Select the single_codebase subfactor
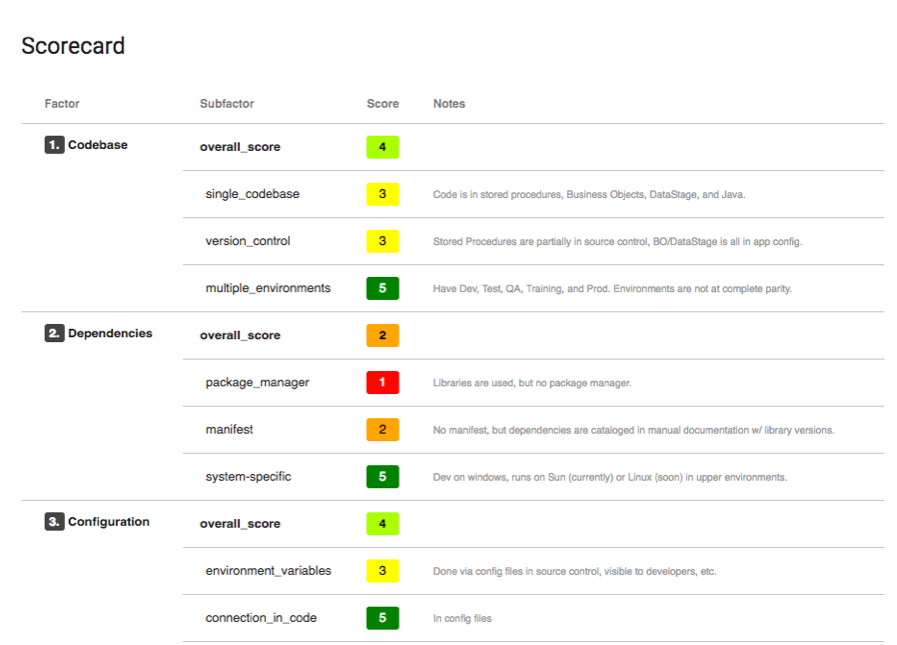Image resolution: width=897 pixels, height=645 pixels. click(252, 194)
